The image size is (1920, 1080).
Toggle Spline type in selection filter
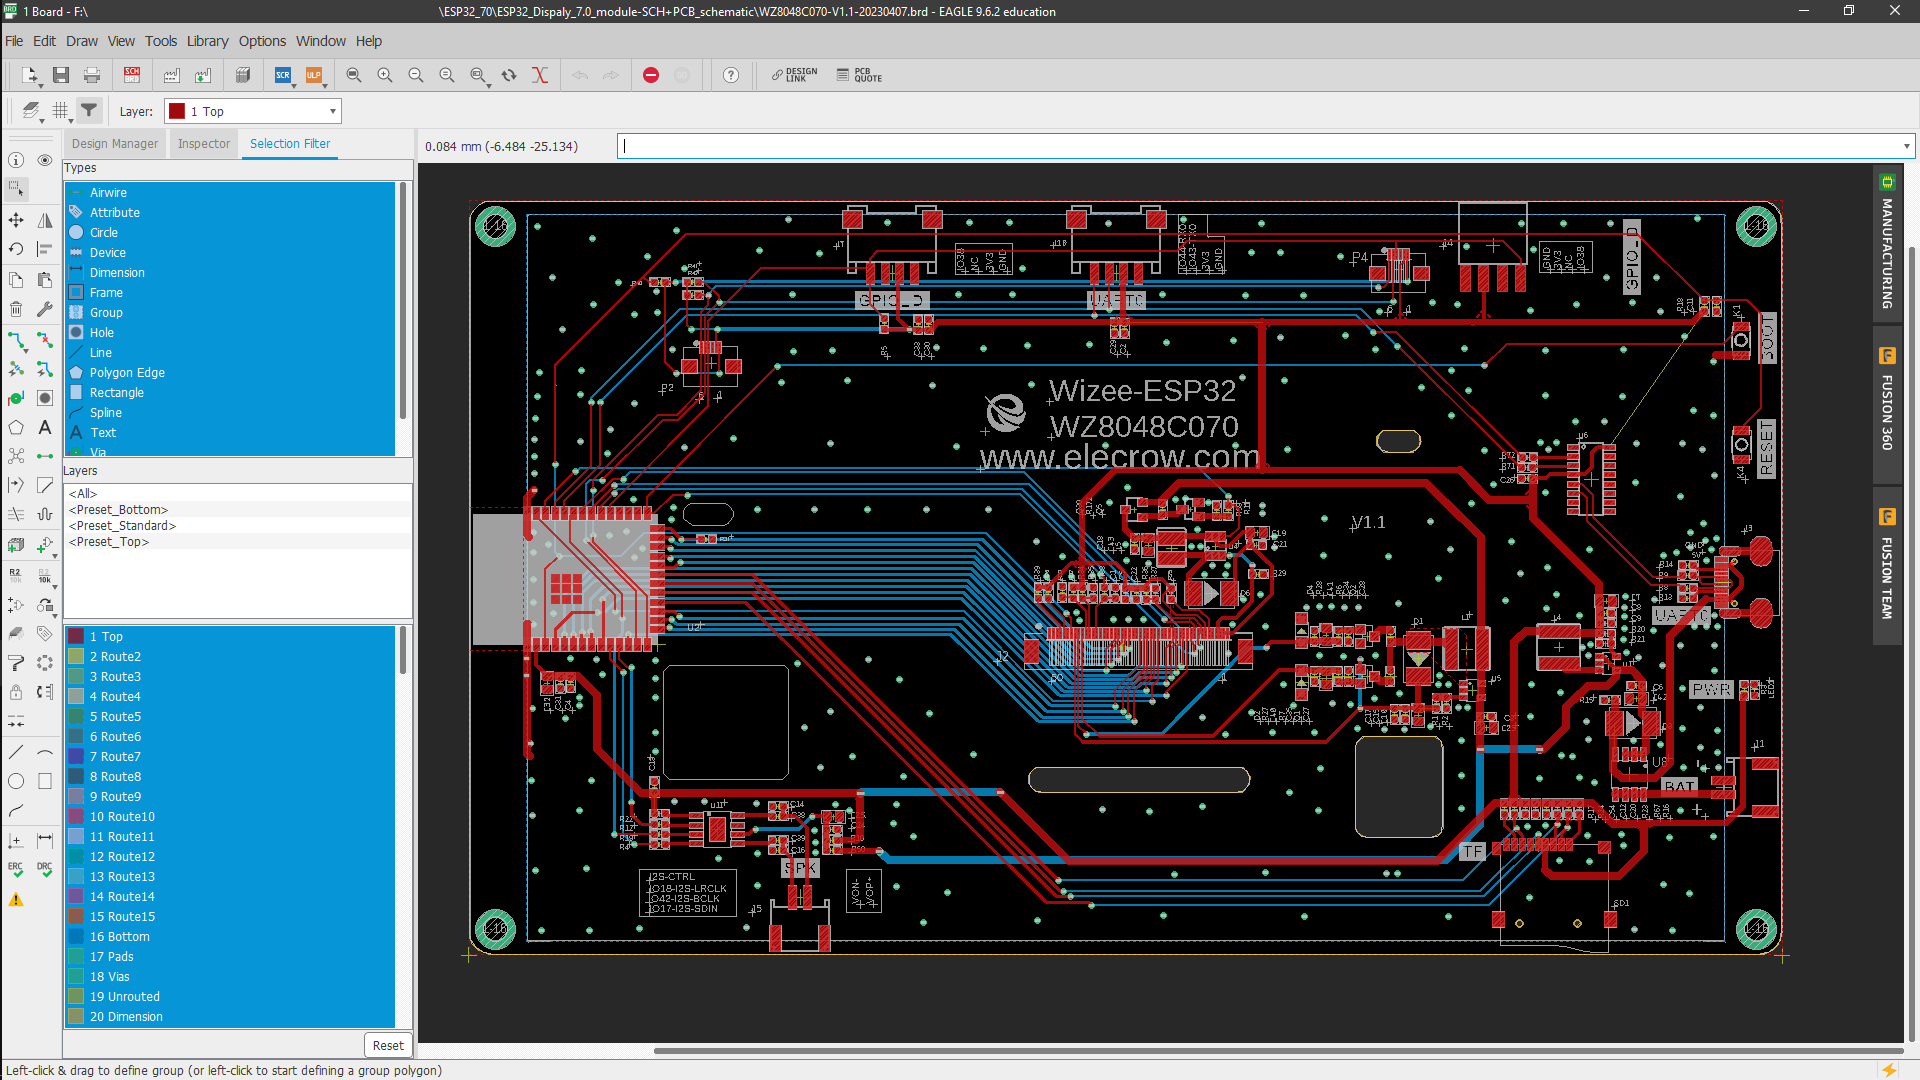click(x=230, y=413)
